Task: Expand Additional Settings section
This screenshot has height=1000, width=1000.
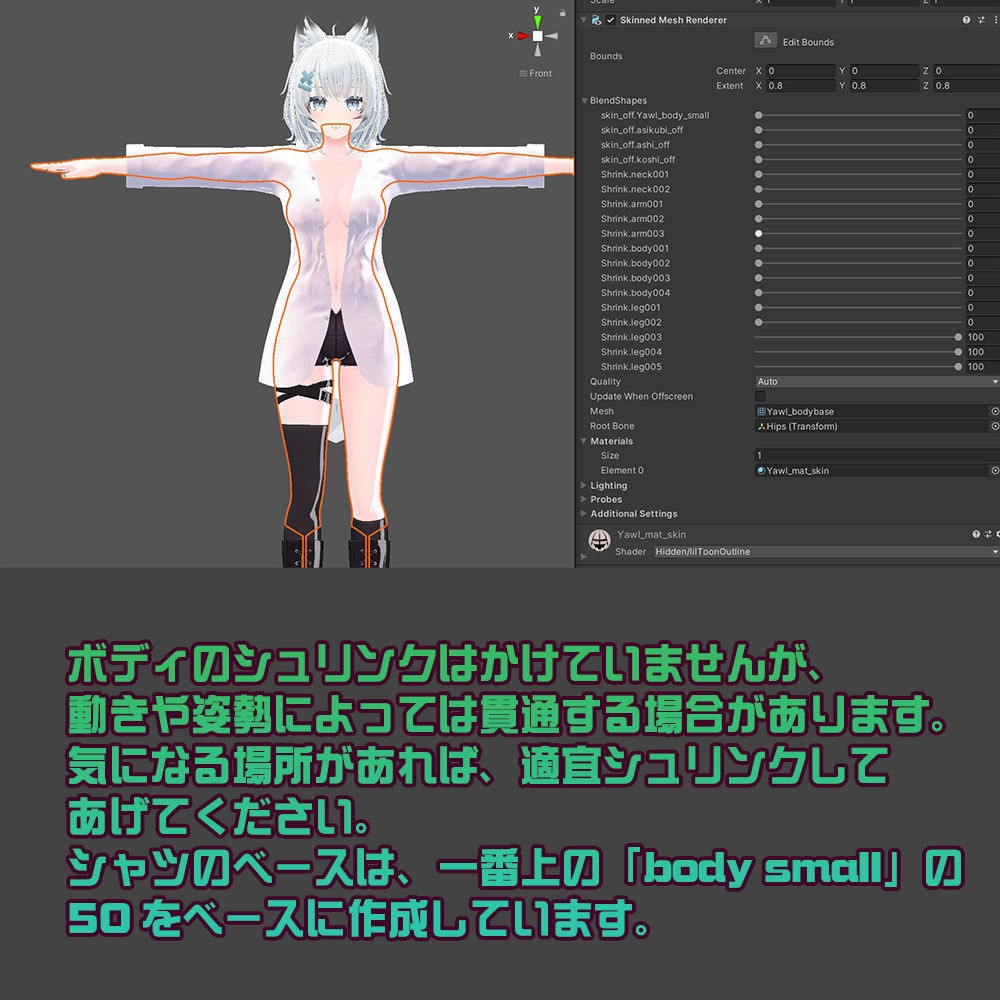Action: point(584,513)
